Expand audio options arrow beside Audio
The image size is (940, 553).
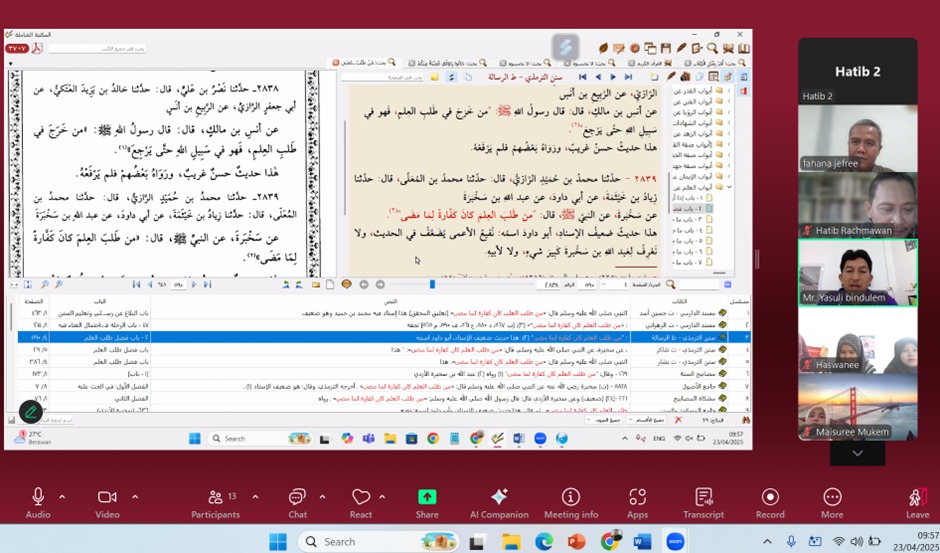pyautogui.click(x=62, y=497)
